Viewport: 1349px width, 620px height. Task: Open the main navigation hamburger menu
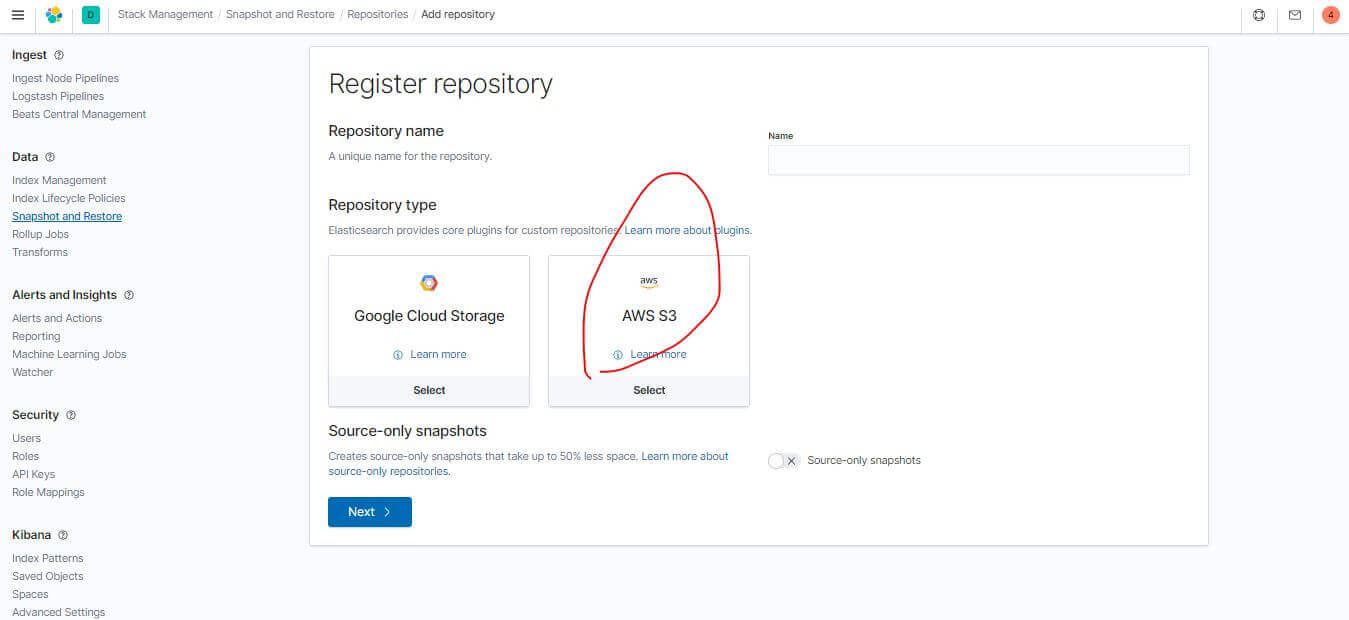tap(17, 14)
